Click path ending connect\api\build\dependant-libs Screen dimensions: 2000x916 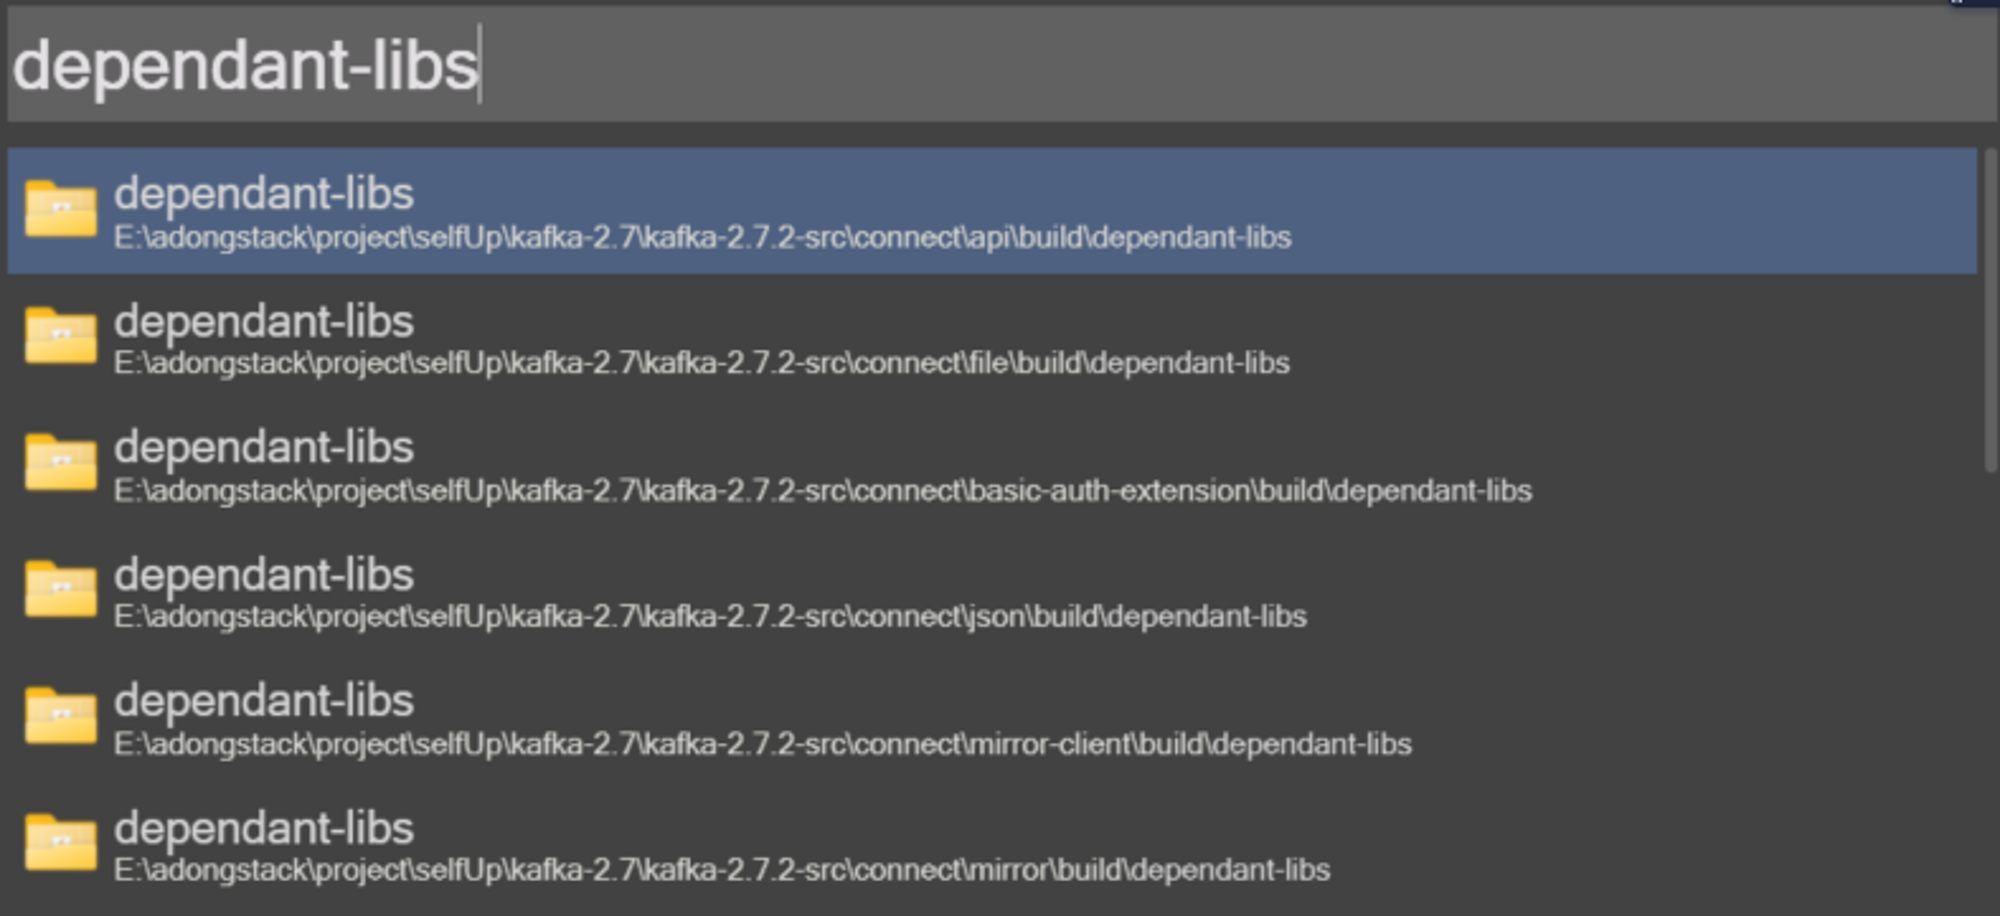(x=703, y=238)
